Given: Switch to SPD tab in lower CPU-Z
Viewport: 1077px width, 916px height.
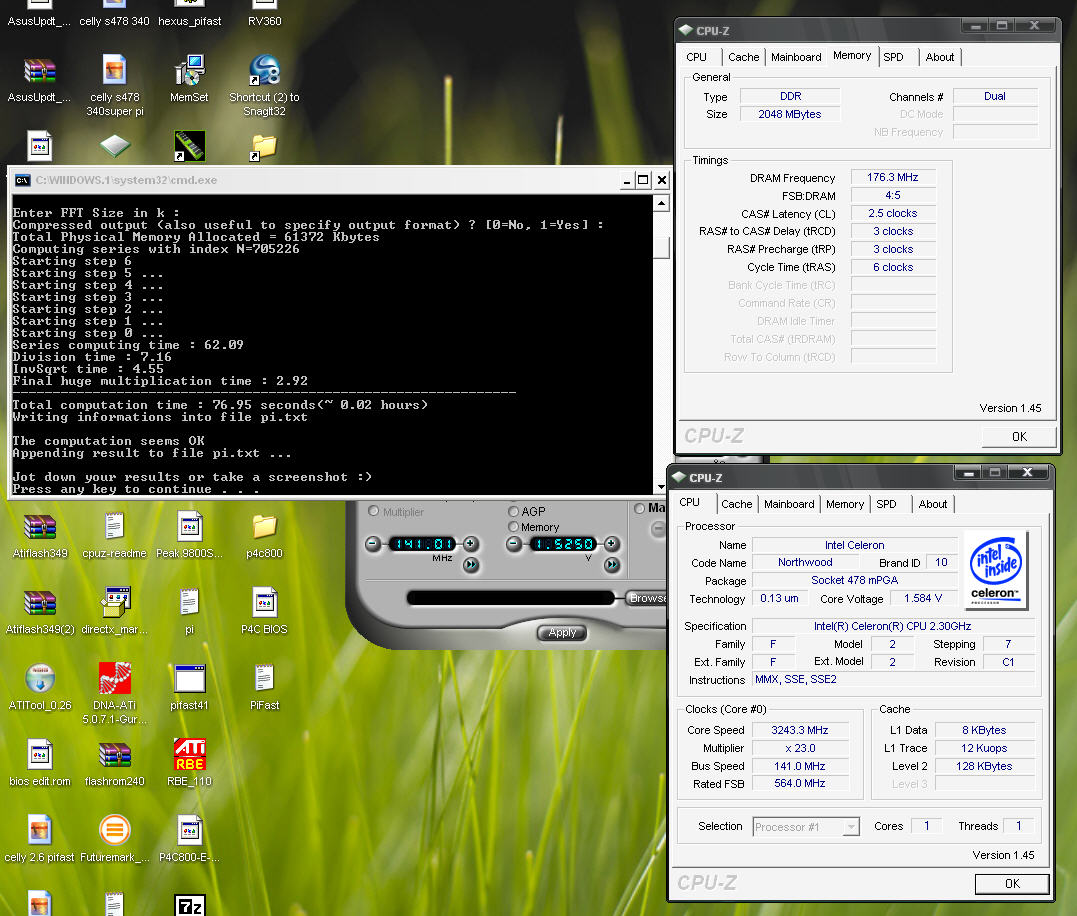Looking at the screenshot, I should 886,504.
